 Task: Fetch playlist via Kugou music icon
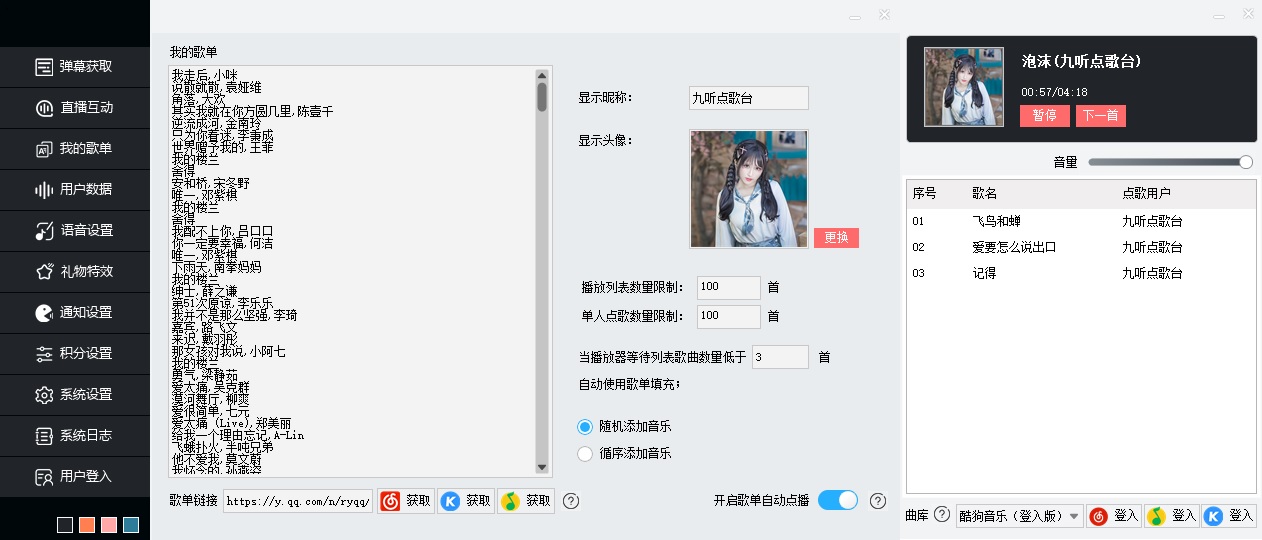(x=466, y=501)
